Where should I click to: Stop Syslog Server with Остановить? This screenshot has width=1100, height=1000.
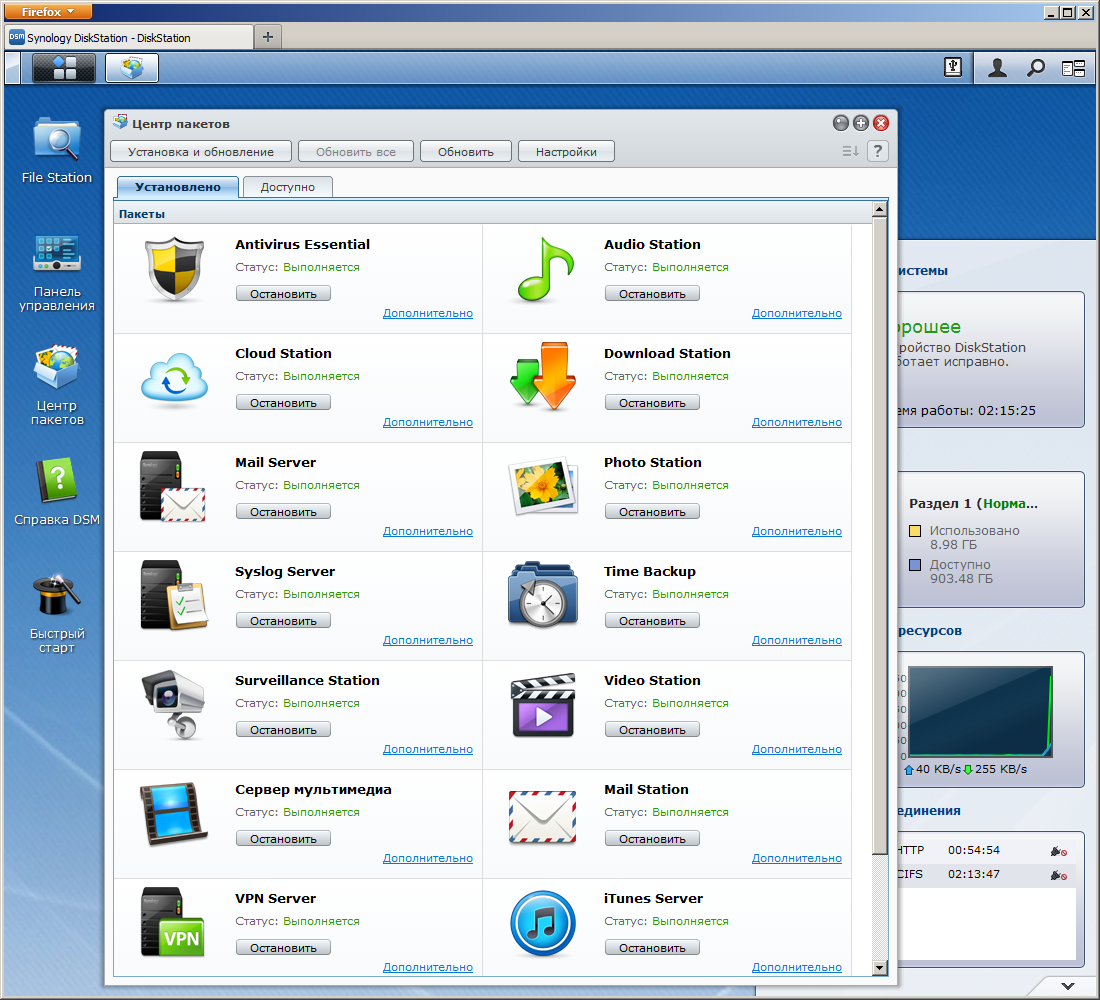pos(283,621)
